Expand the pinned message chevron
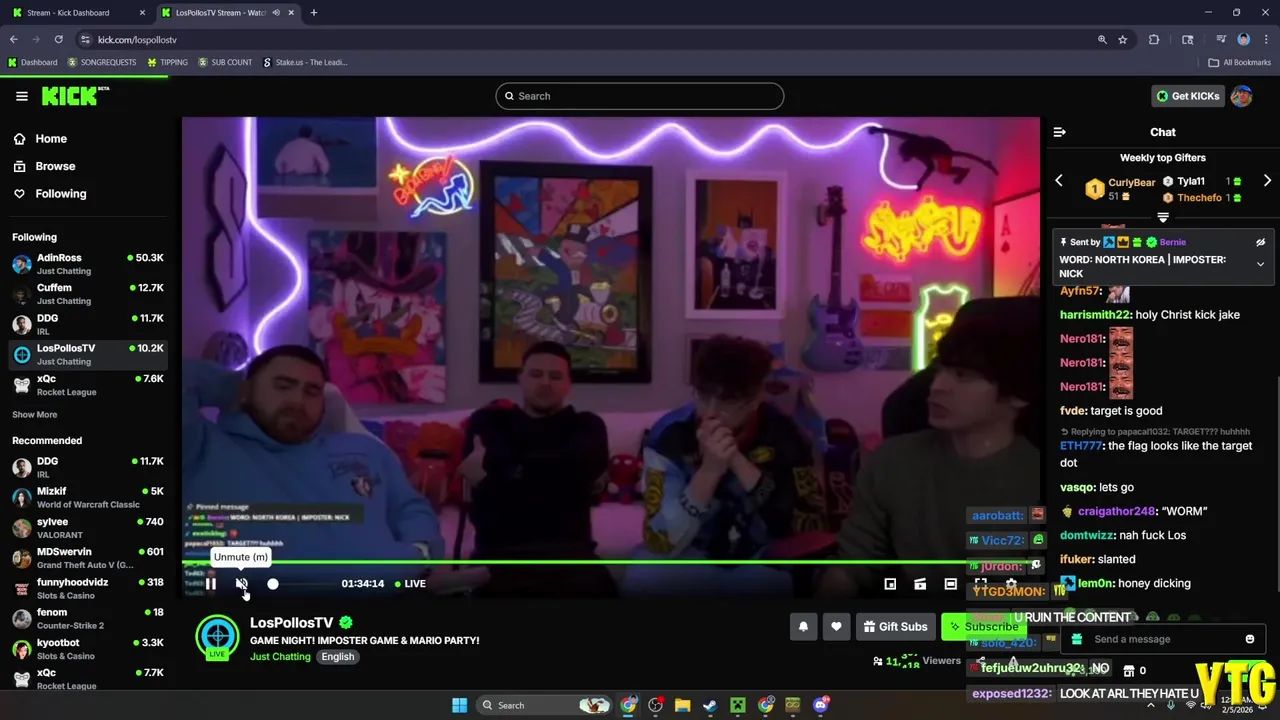 1260,265
